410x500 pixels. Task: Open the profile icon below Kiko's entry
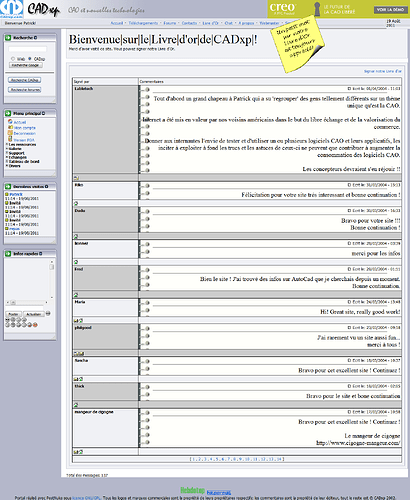pos(76,203)
